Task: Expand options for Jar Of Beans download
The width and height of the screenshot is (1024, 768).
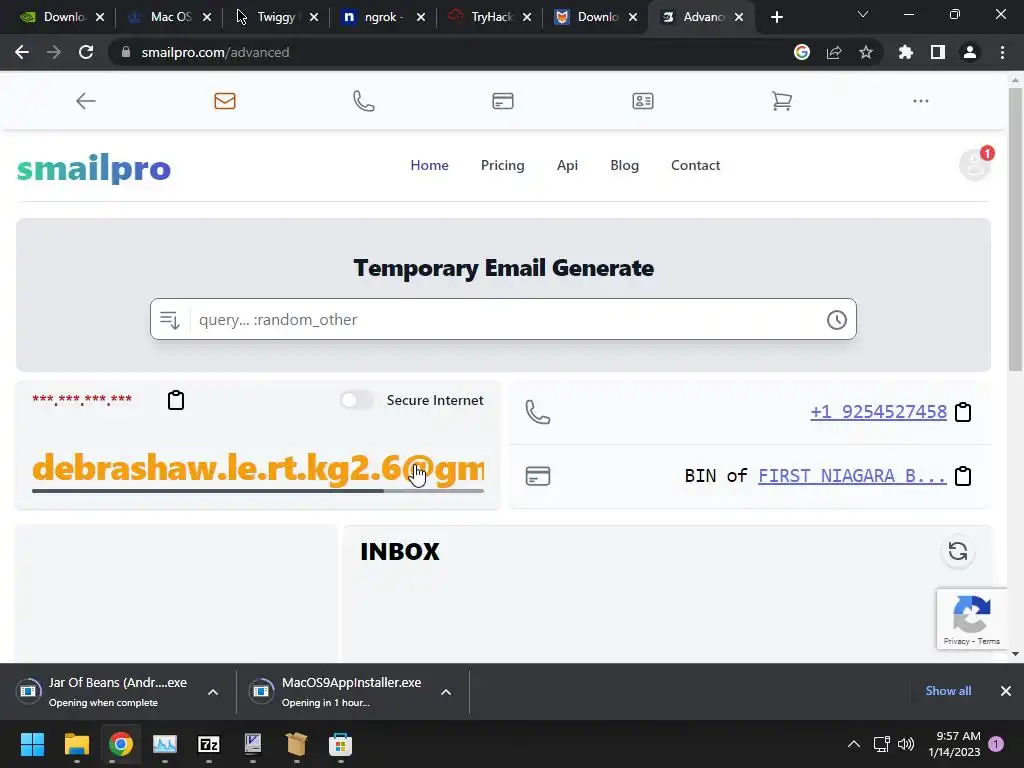Action: tap(213, 692)
